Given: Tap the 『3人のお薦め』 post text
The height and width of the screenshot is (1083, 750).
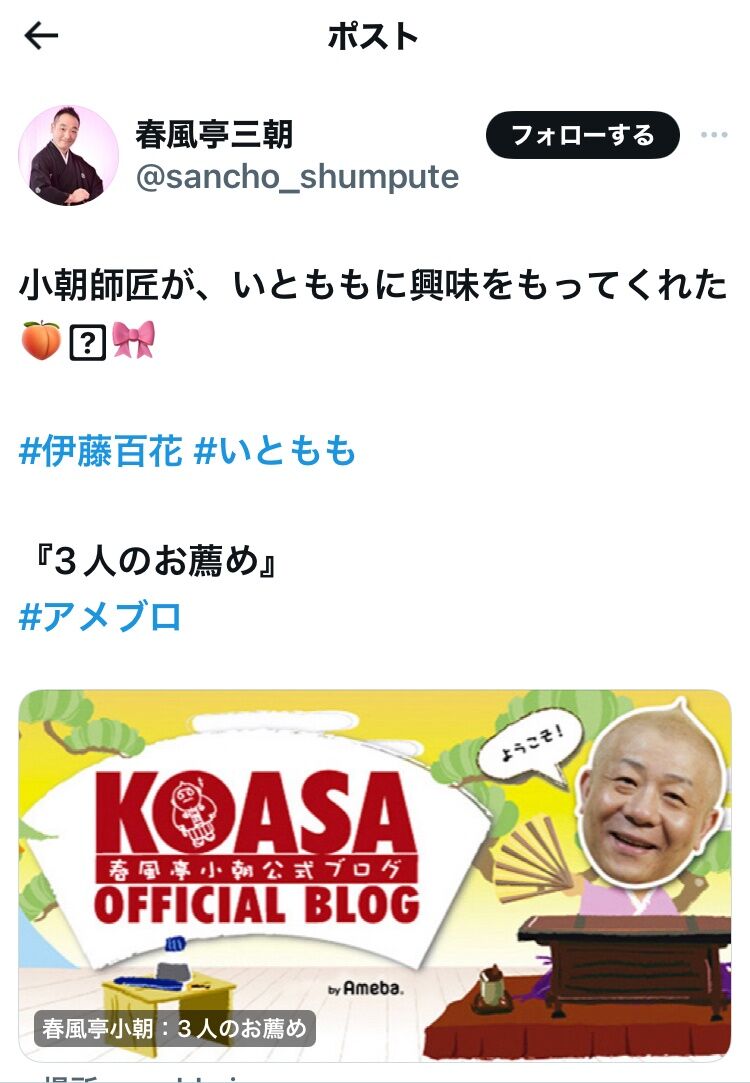Looking at the screenshot, I should 154,561.
